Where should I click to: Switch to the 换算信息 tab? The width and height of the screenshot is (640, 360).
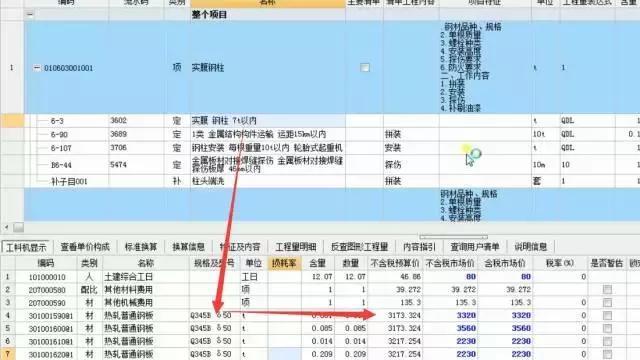click(x=189, y=247)
